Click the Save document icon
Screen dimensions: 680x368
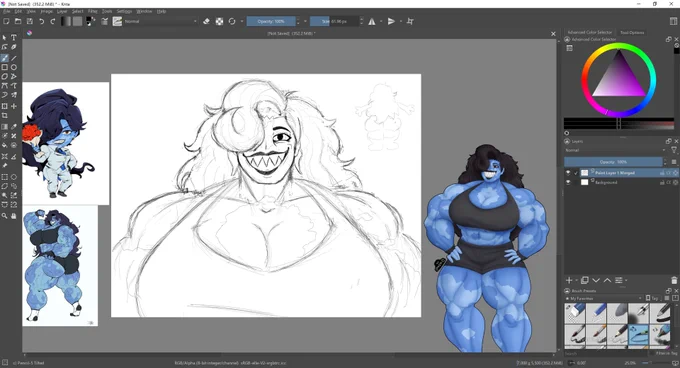pos(29,21)
